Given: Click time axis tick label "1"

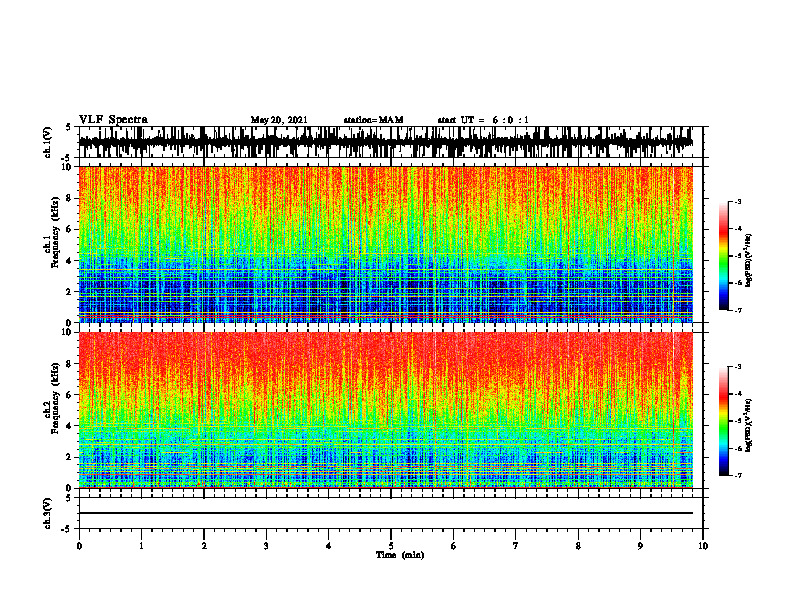Looking at the screenshot, I should click(x=141, y=546).
